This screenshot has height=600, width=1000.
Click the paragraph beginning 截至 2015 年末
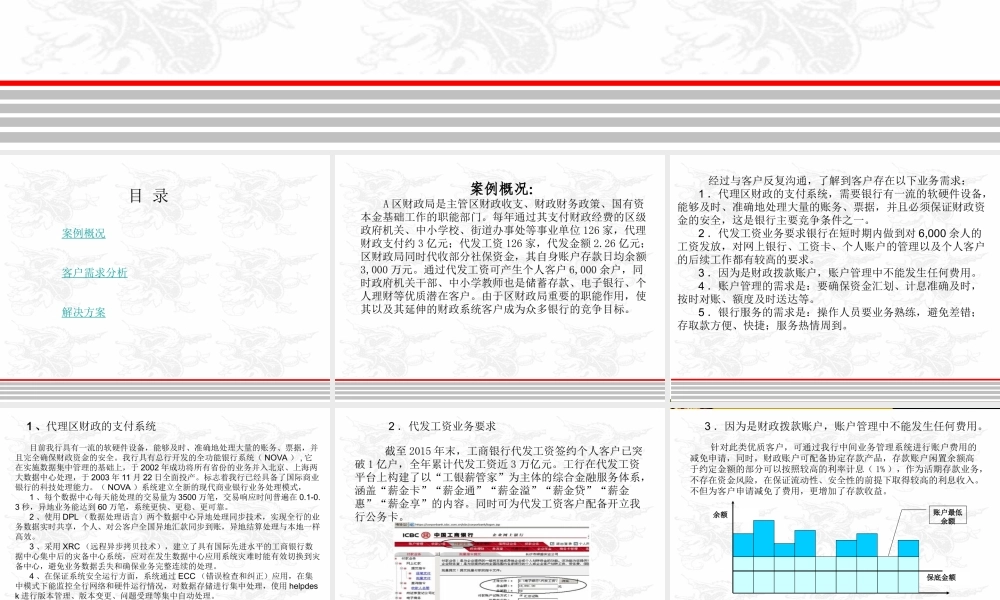click(x=500, y=483)
